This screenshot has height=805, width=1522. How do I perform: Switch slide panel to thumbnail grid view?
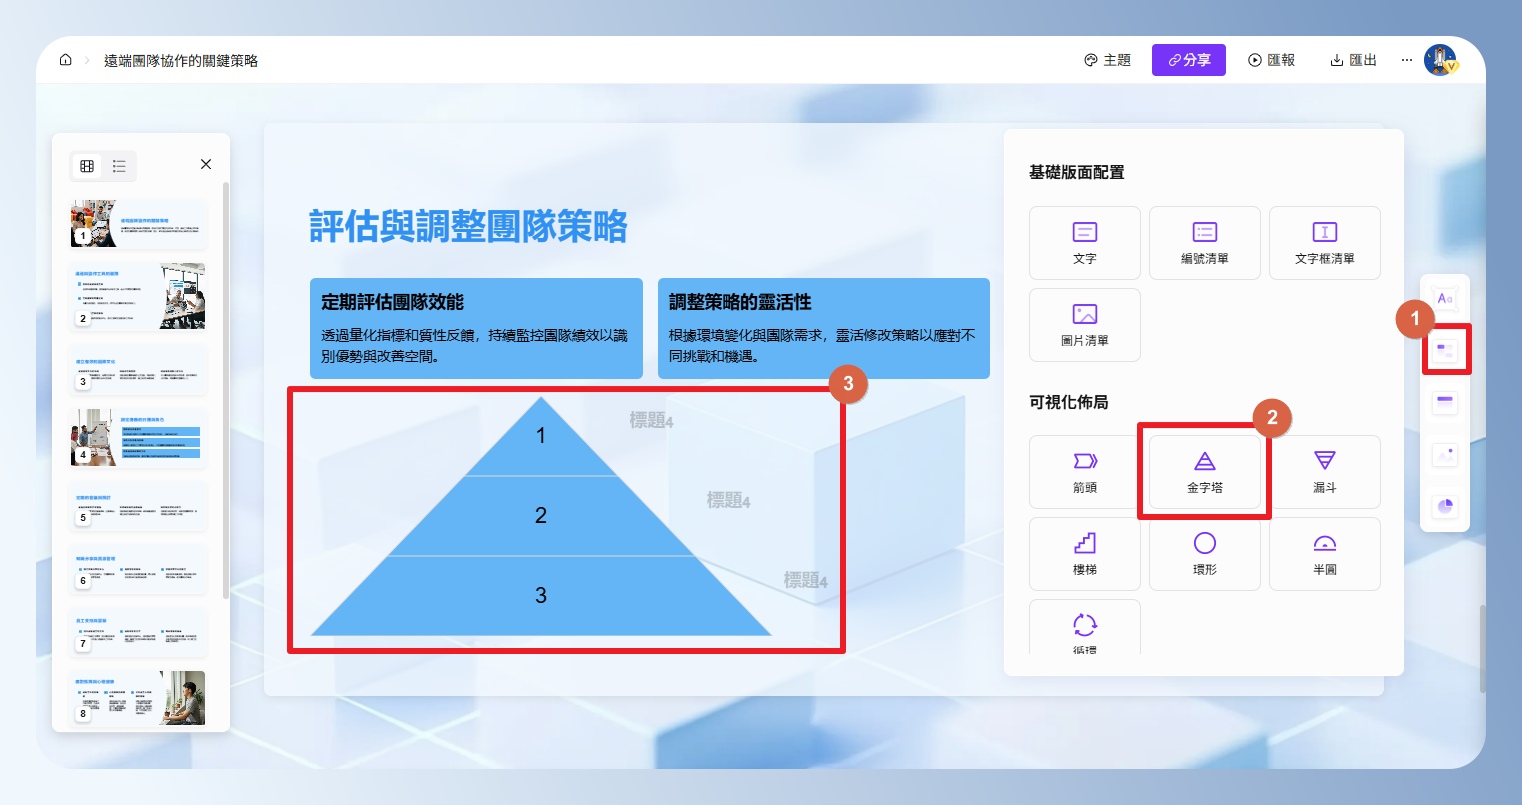pyautogui.click(x=87, y=166)
